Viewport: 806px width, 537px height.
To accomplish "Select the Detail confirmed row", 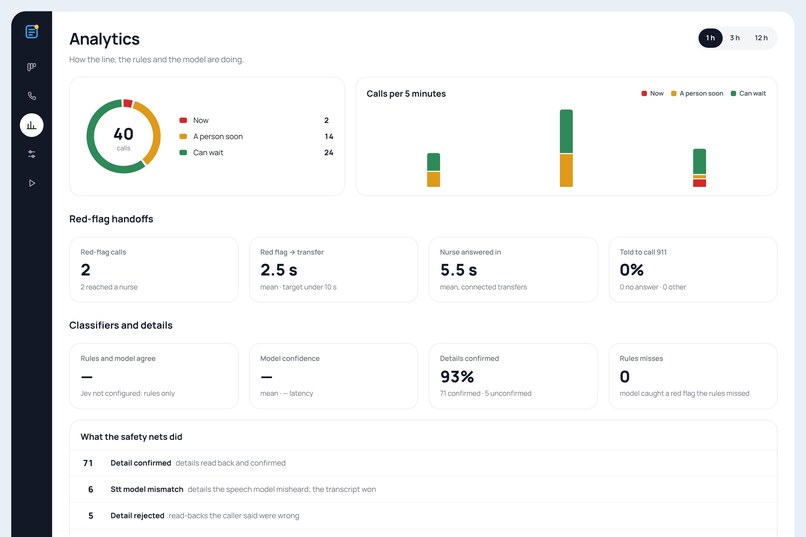I will point(423,463).
